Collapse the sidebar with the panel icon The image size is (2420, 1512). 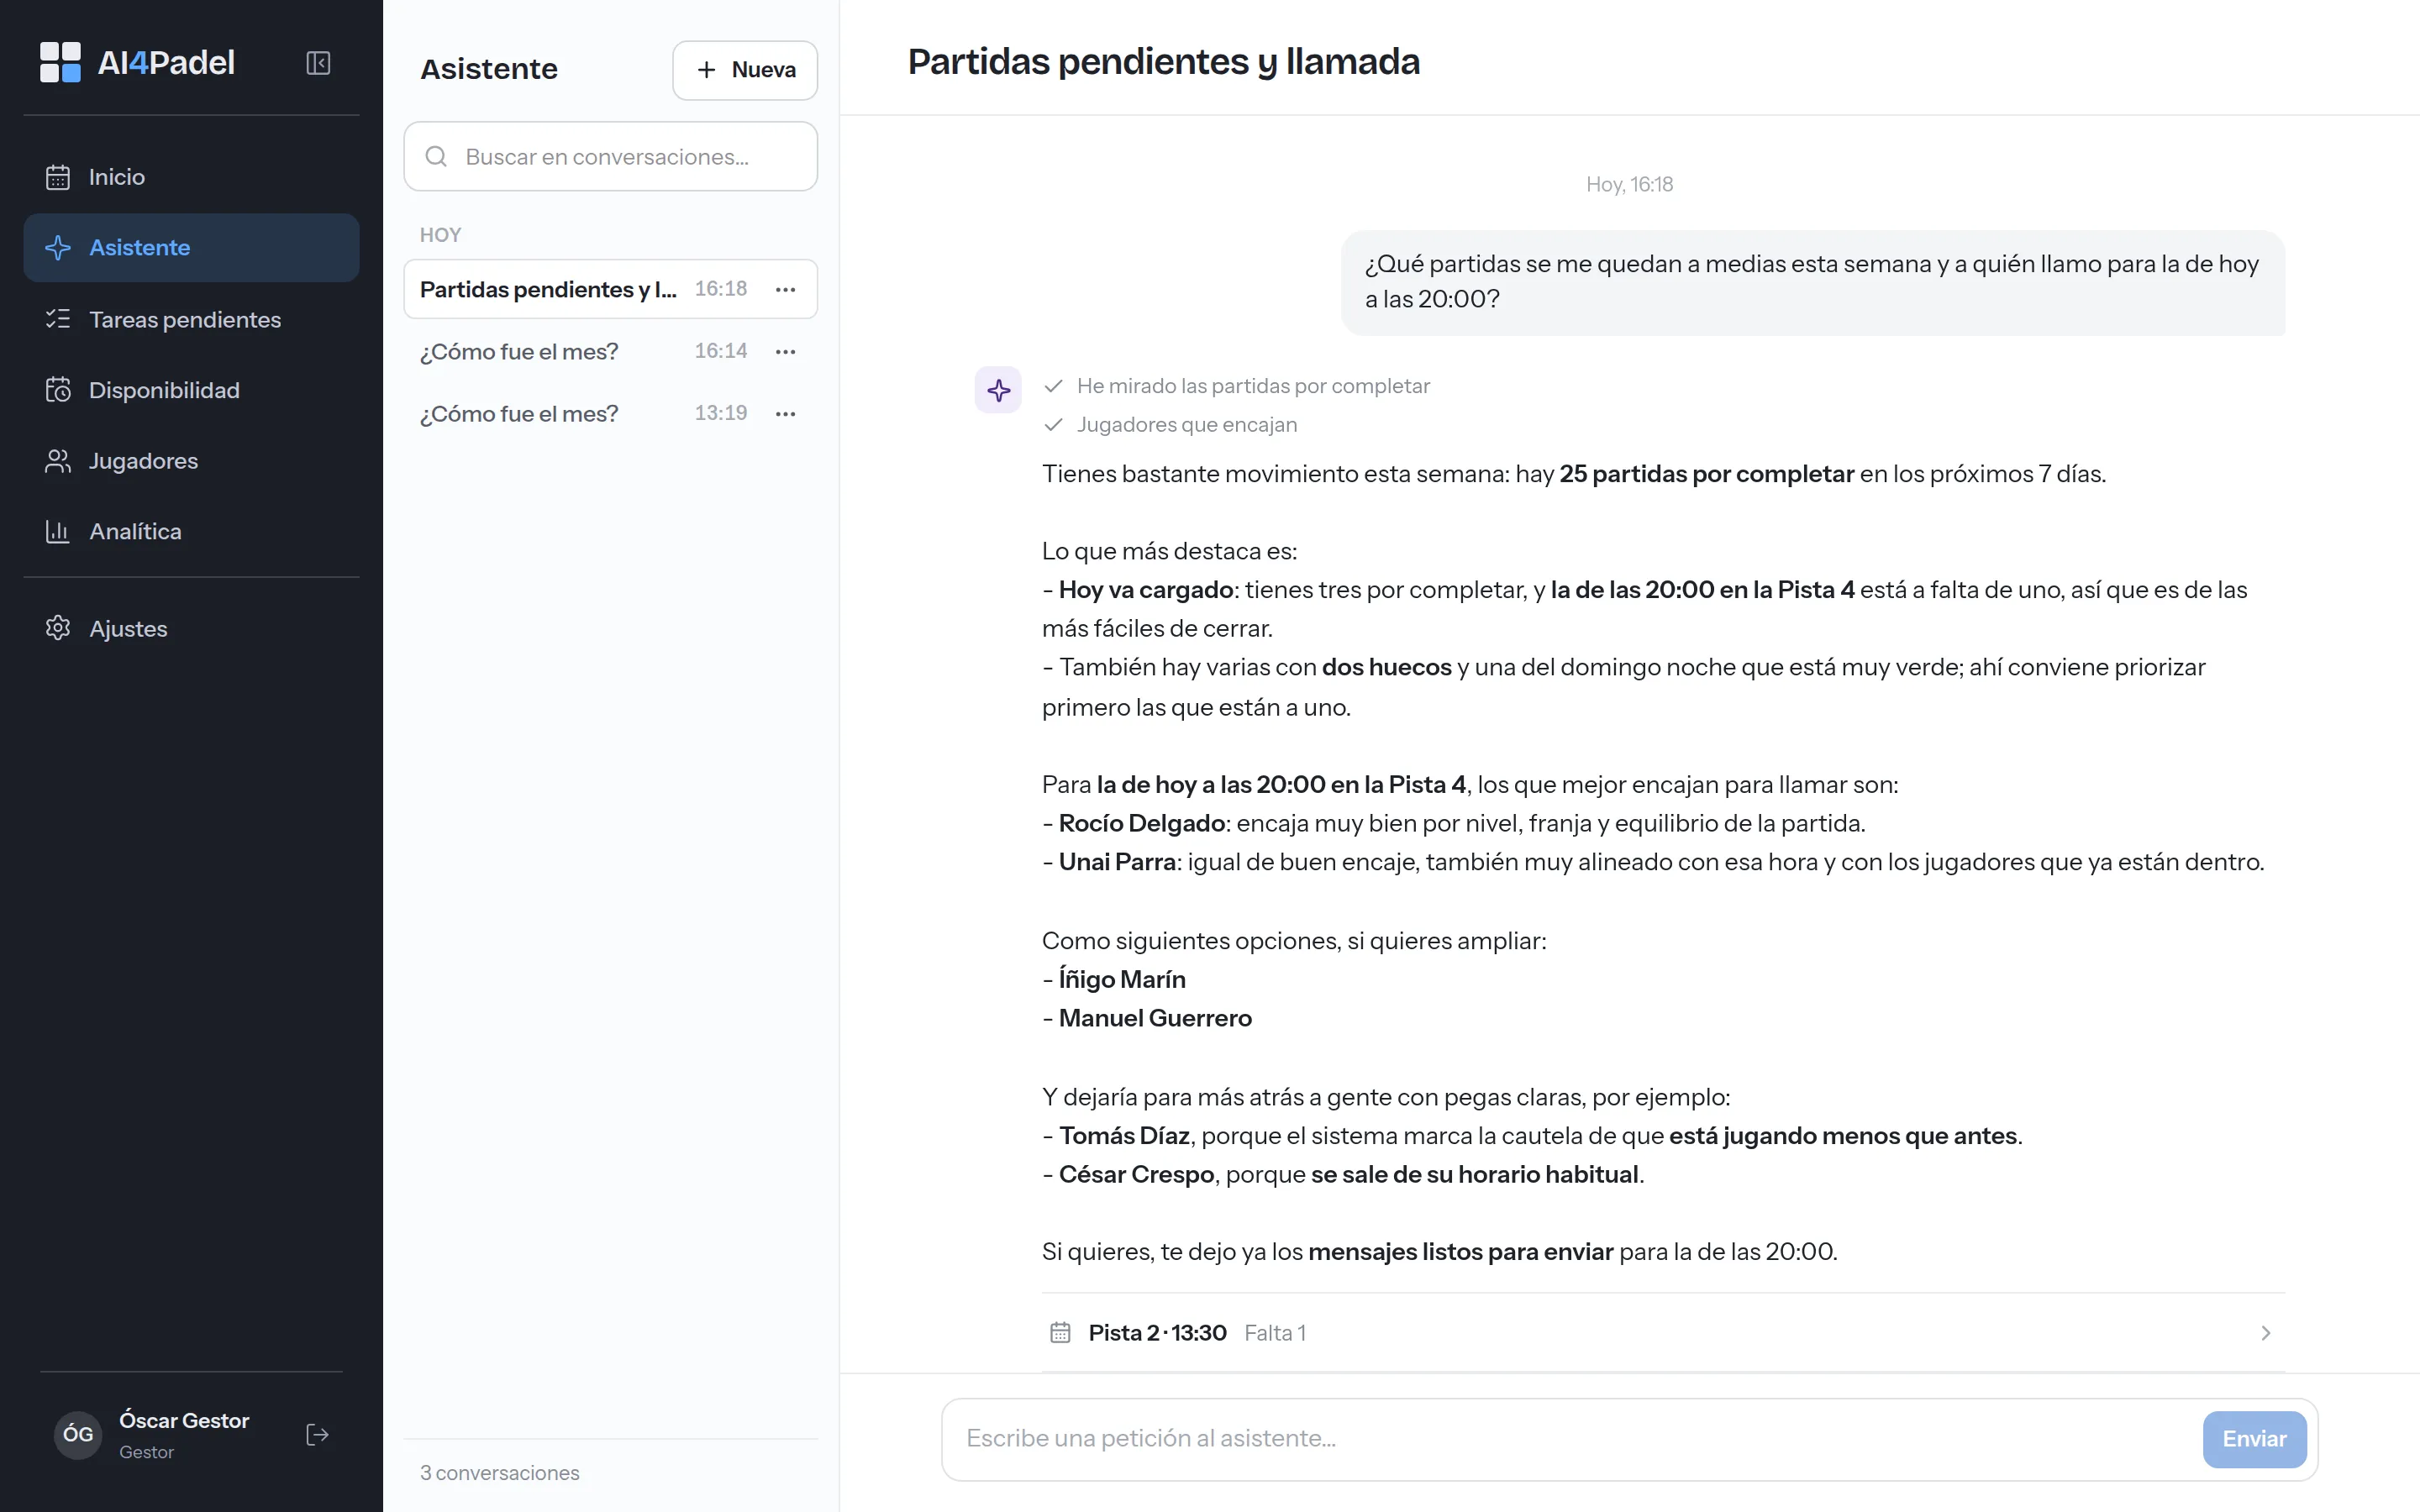coord(318,63)
